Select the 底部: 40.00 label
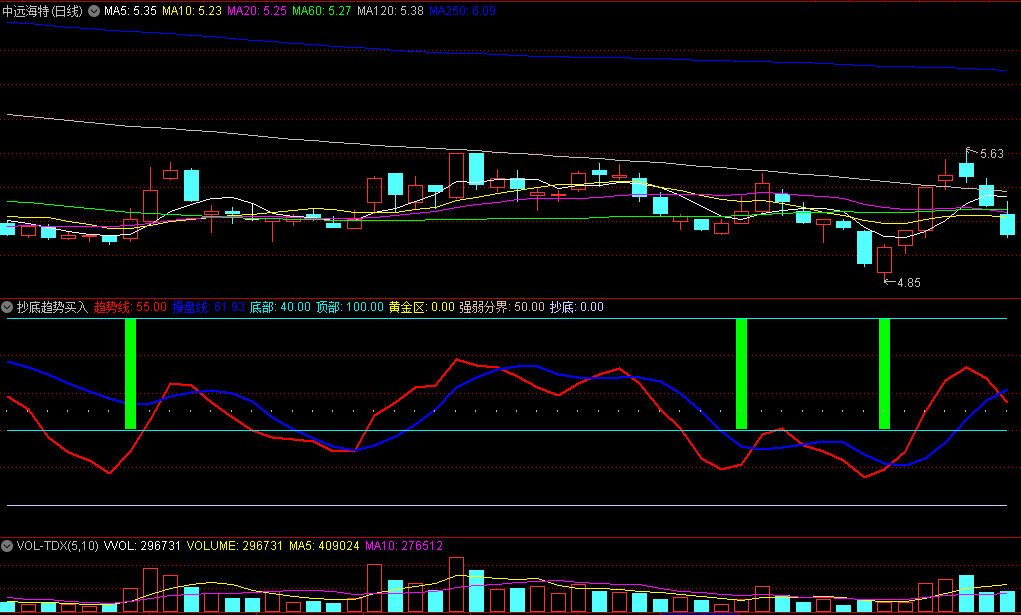 coord(280,307)
